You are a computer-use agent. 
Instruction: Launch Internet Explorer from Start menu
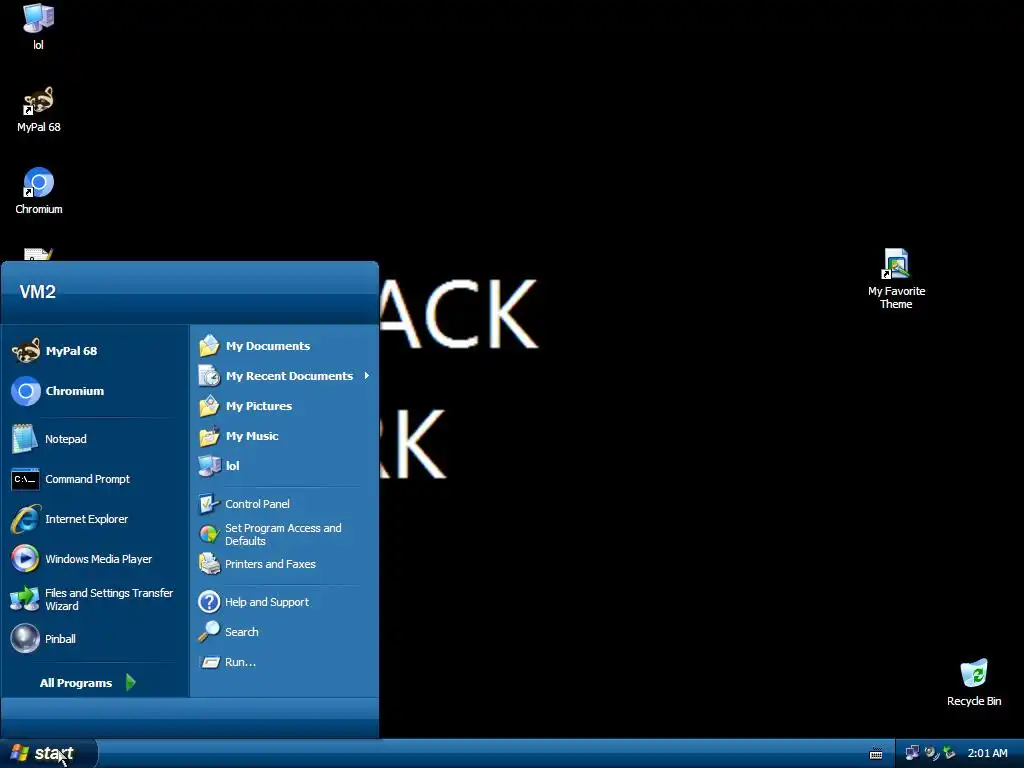point(95,519)
